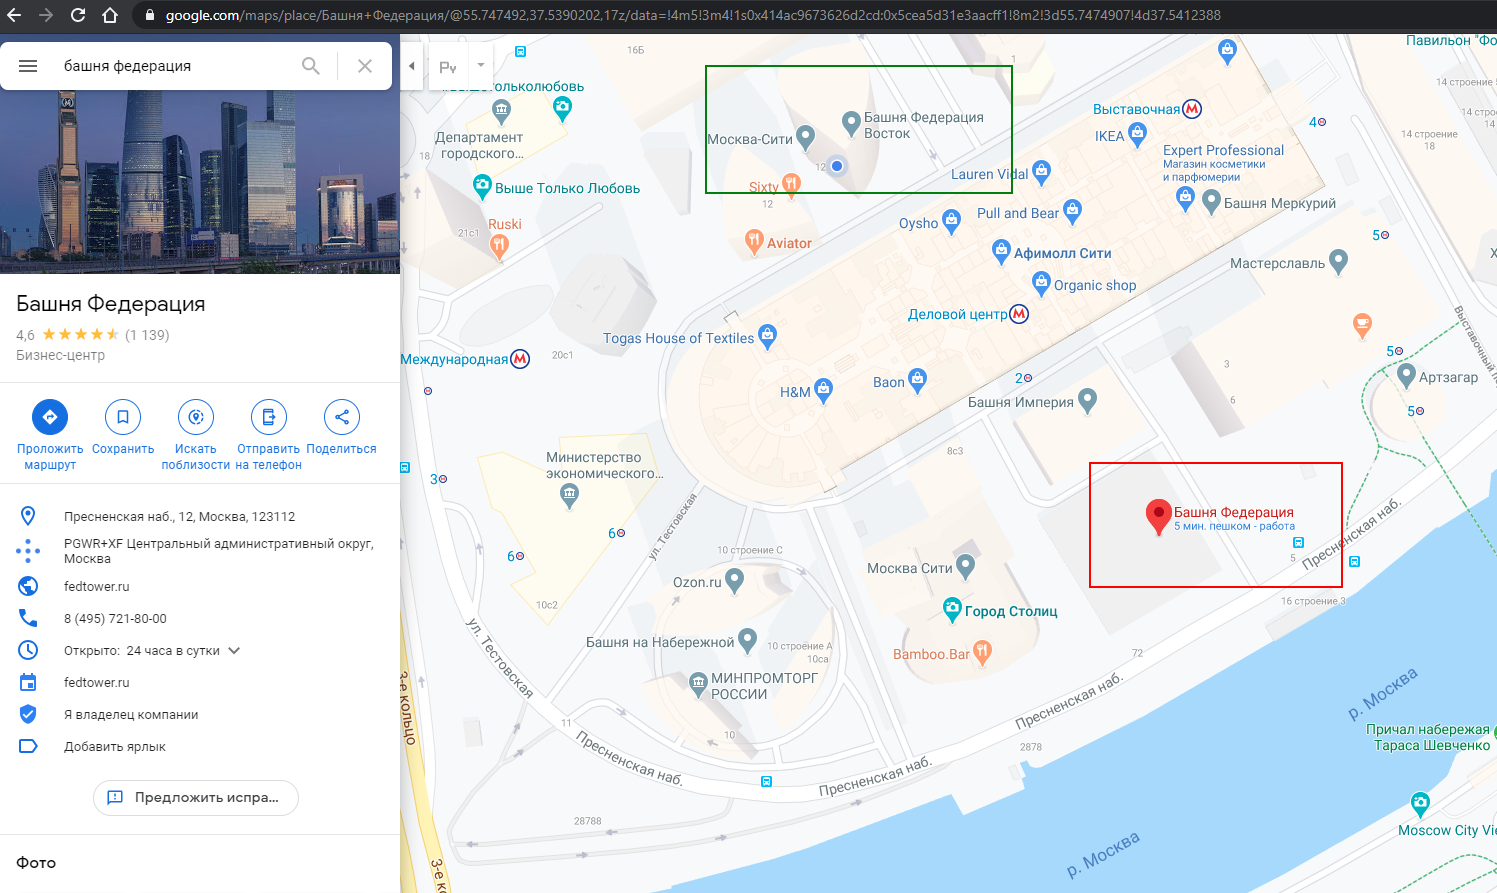
Task: Click Башня Федерация Восток map marker
Action: [851, 124]
